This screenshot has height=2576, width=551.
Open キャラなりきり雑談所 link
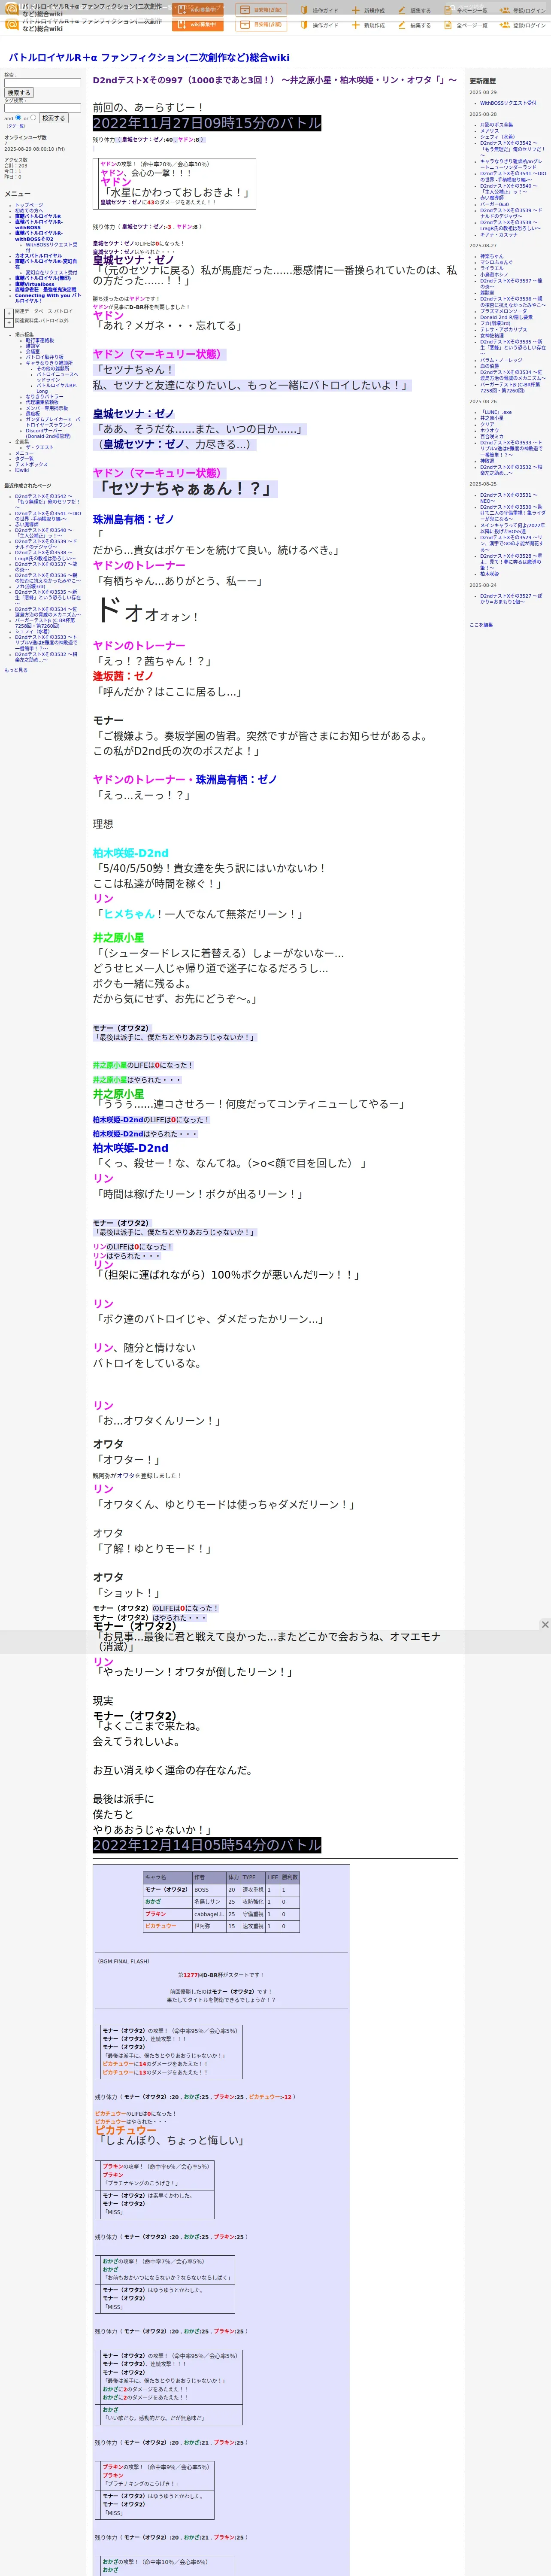point(49,363)
